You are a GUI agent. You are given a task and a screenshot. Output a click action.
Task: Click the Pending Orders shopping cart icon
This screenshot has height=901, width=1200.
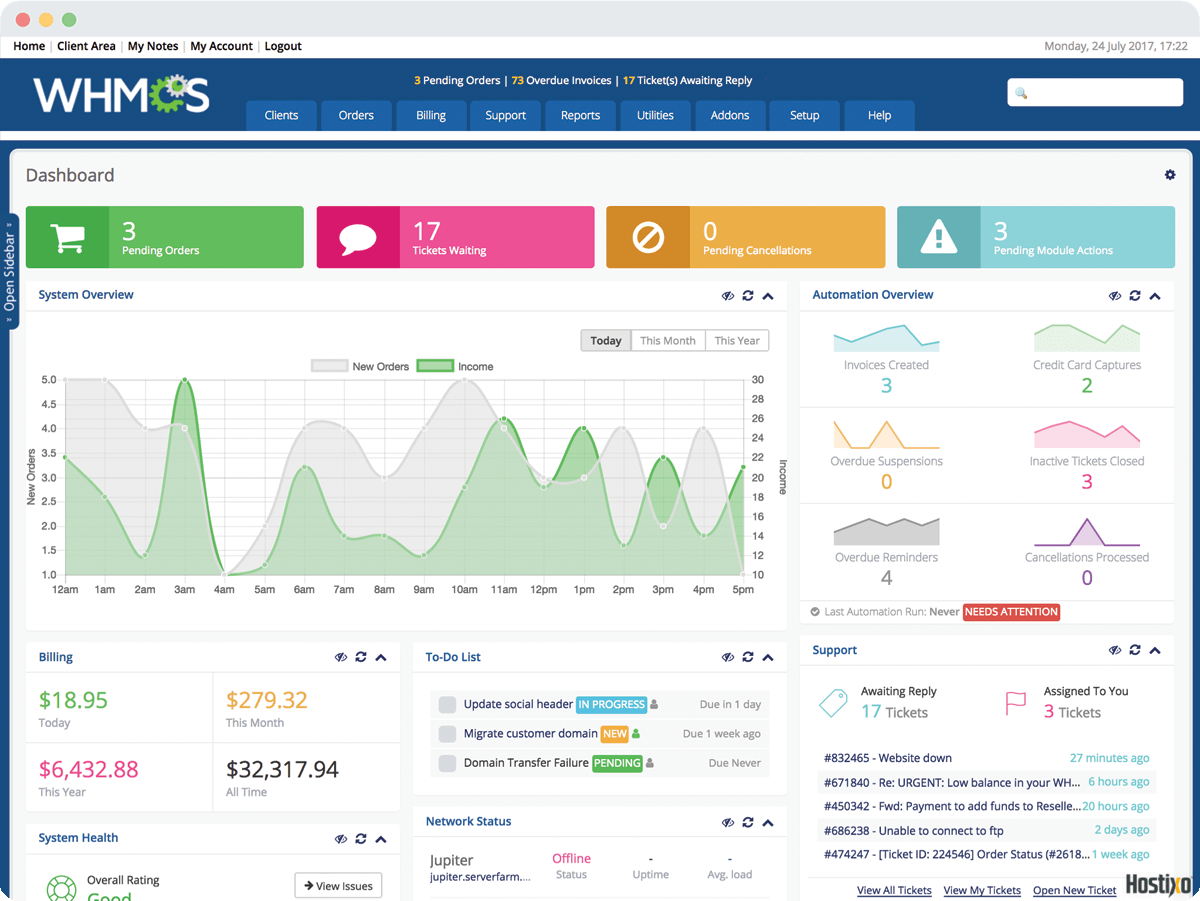click(67, 238)
